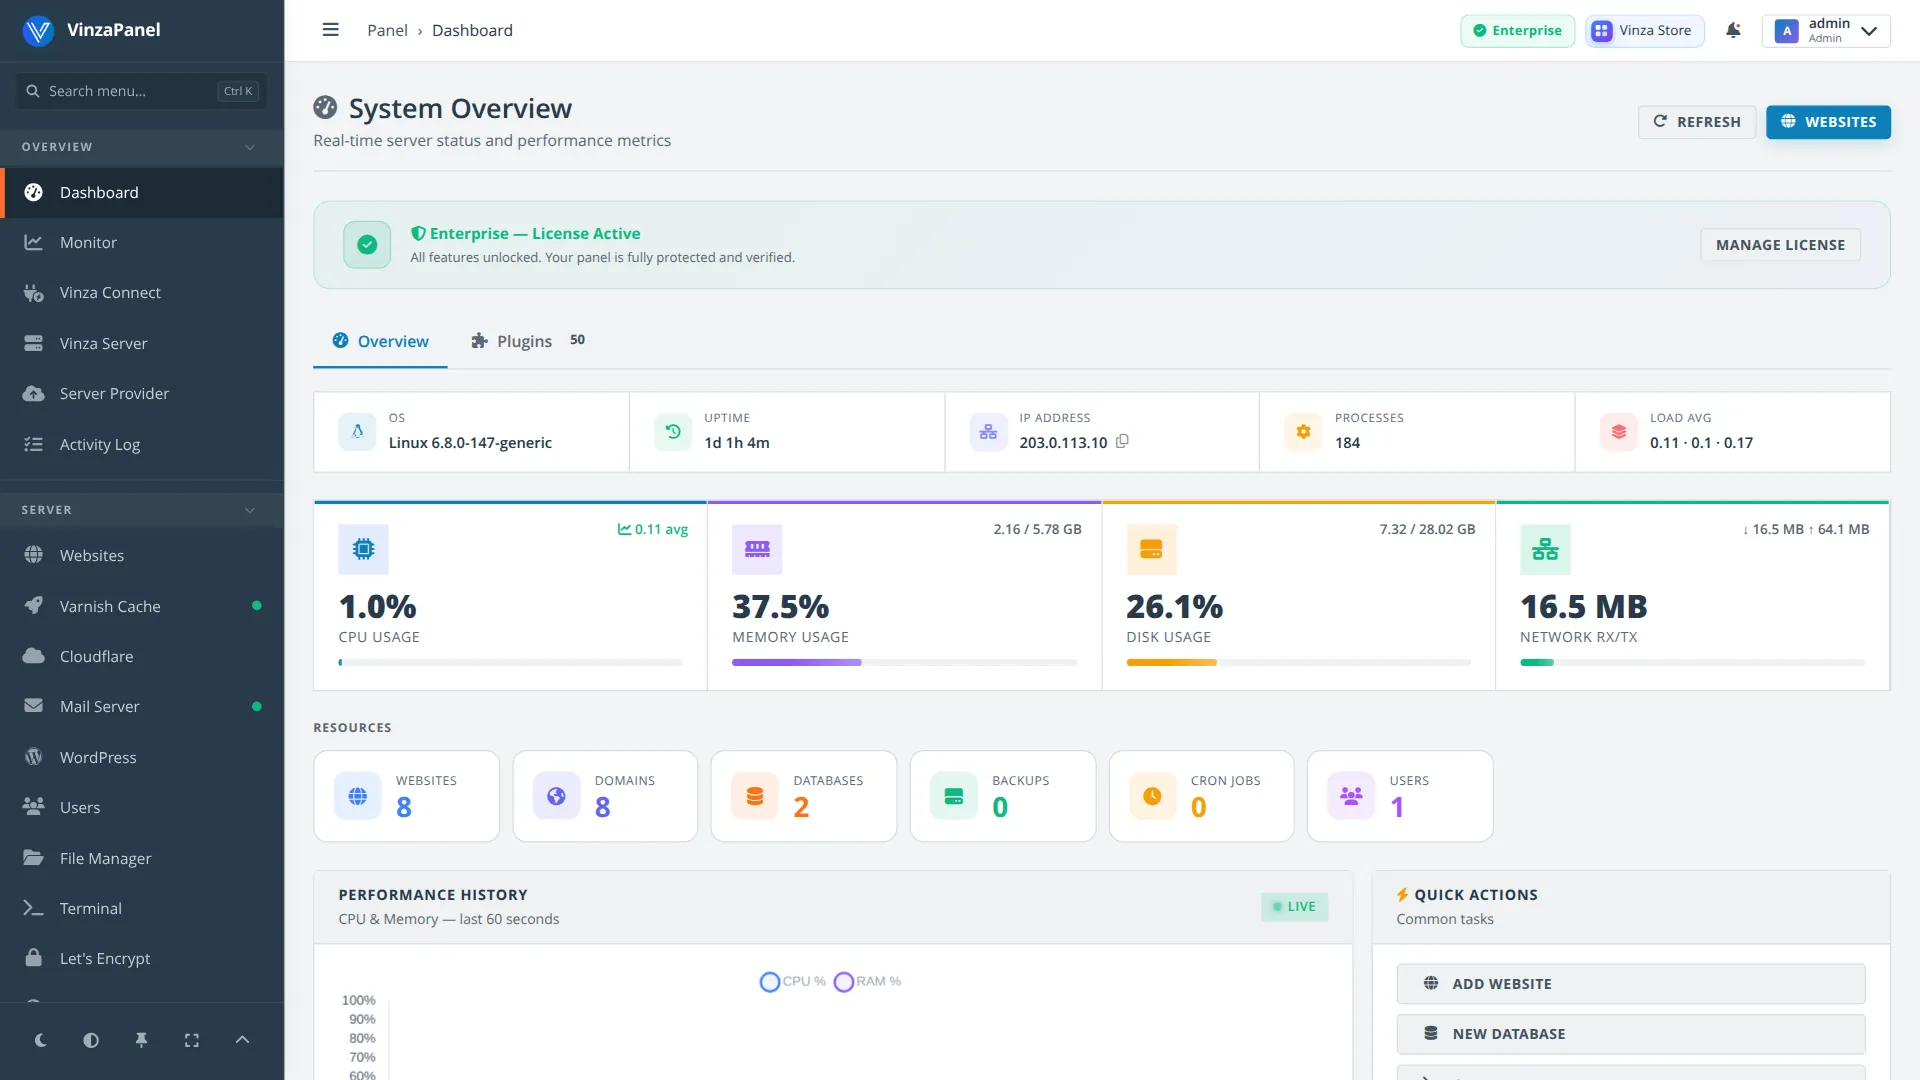This screenshot has height=1080, width=1920.
Task: Open Websites from the Server section
Action: click(x=142, y=555)
